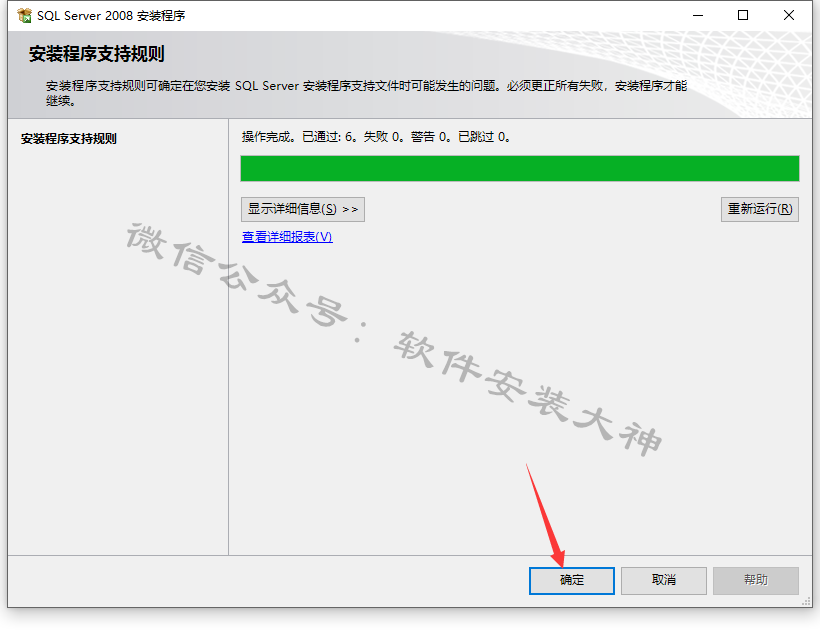Screen dimensions: 820x643
Task: Close the SQL Server 2008 installer window
Action: [x=789, y=16]
